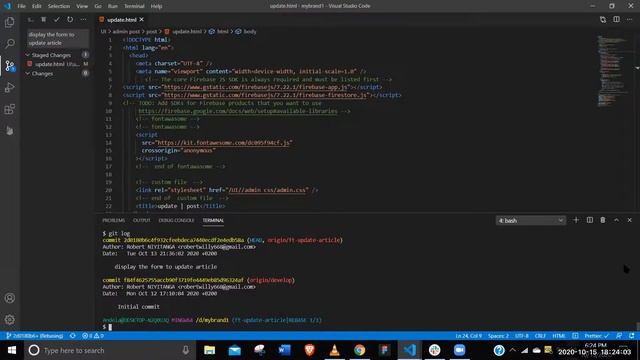Kill the terminal with trash icon
Image resolution: width=640 pixels, height=360 pixels.
(603, 220)
